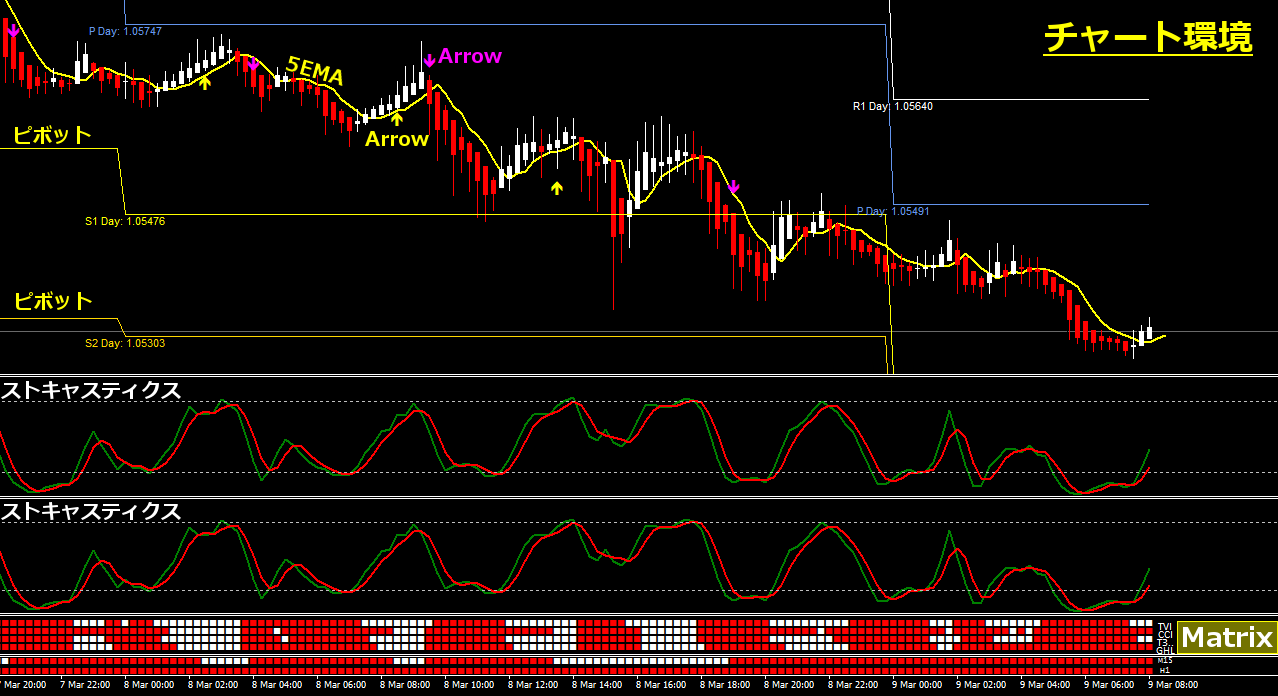Click the P Day: 1.05491 pivot label
This screenshot has height=696, width=1278.
892,211
